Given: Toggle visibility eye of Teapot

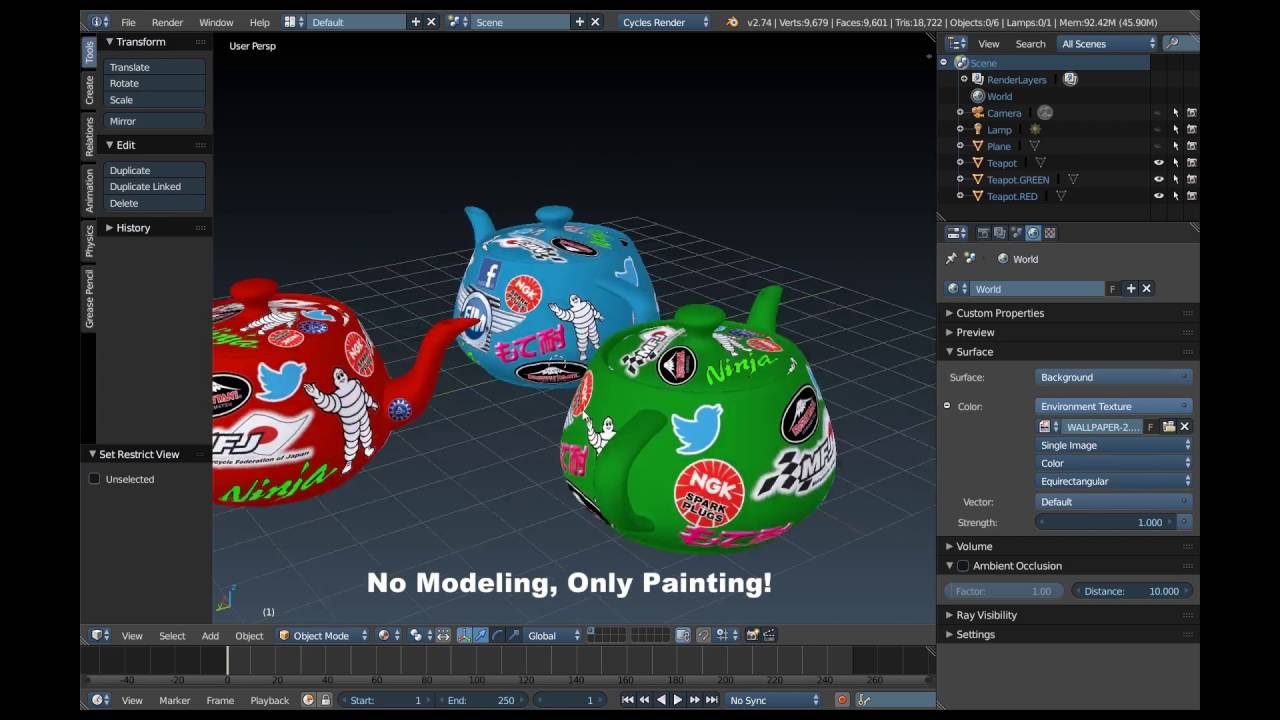Looking at the screenshot, I should [1159, 163].
